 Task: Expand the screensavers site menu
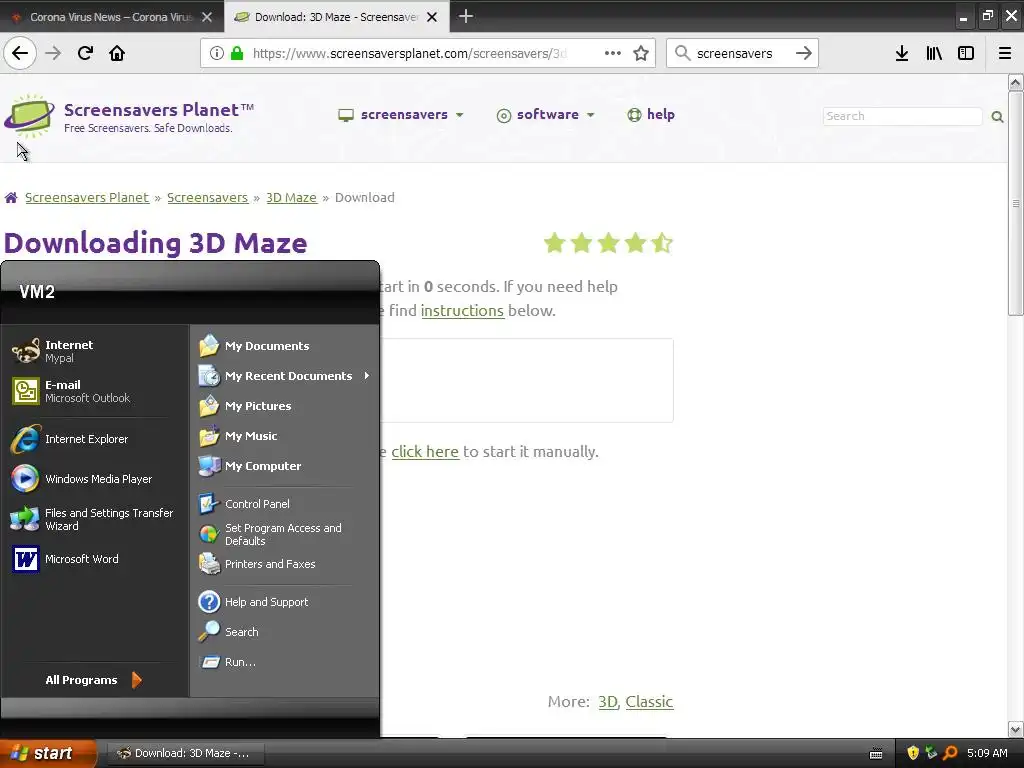(401, 115)
